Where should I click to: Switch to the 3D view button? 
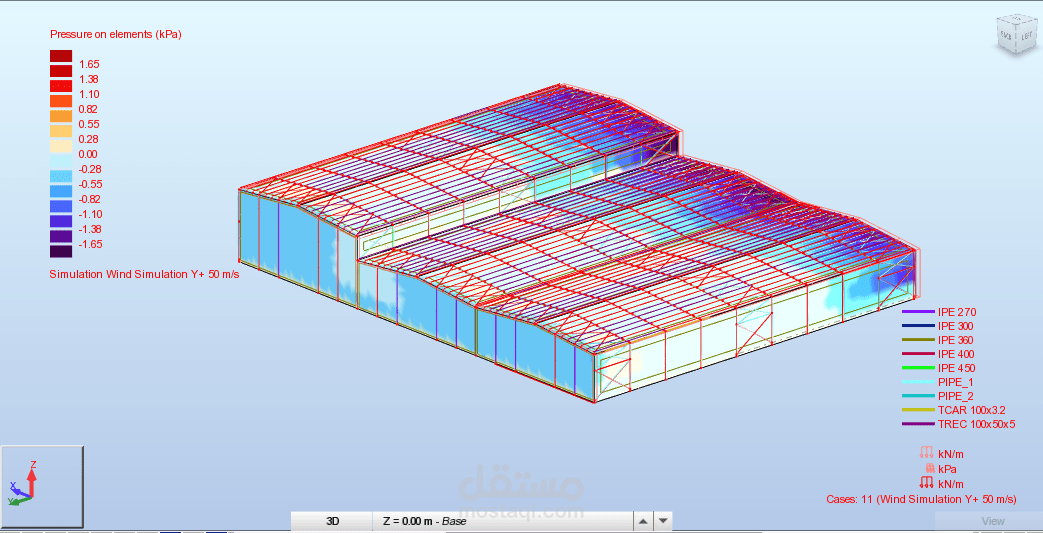point(332,521)
